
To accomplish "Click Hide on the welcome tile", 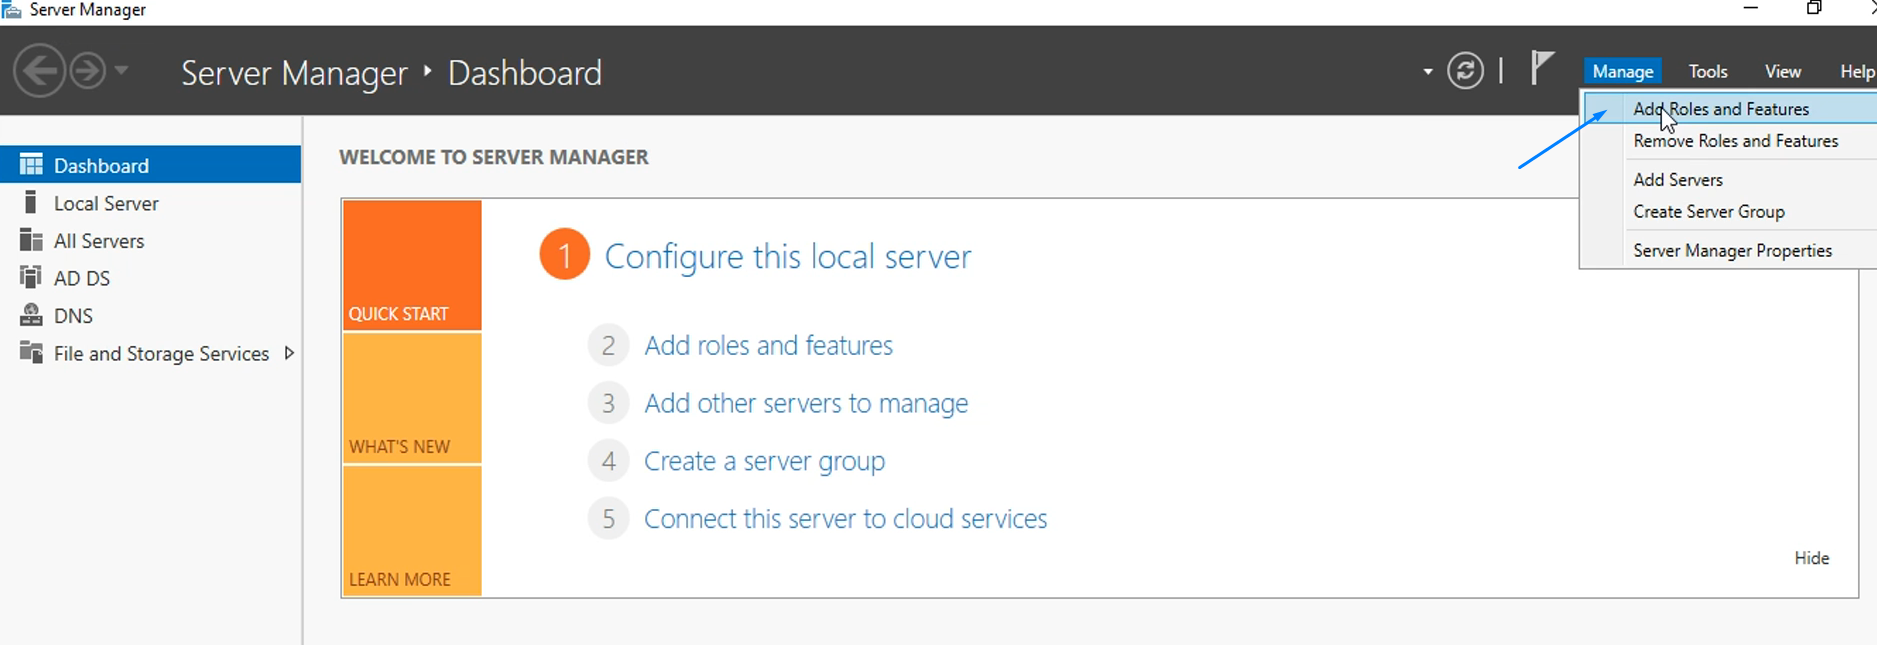I will 1811,558.
